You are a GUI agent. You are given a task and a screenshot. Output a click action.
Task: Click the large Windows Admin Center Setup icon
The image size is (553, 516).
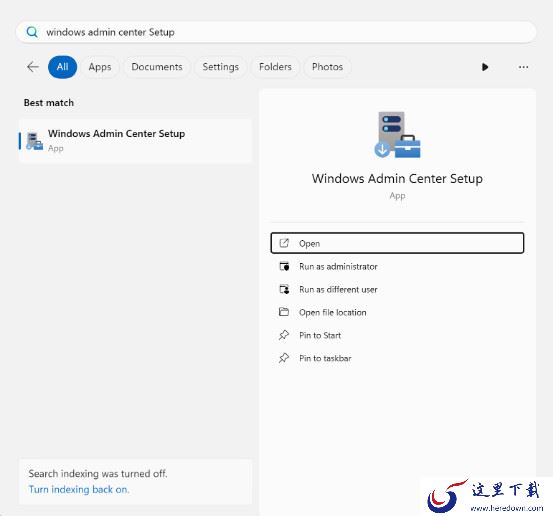pyautogui.click(x=397, y=135)
